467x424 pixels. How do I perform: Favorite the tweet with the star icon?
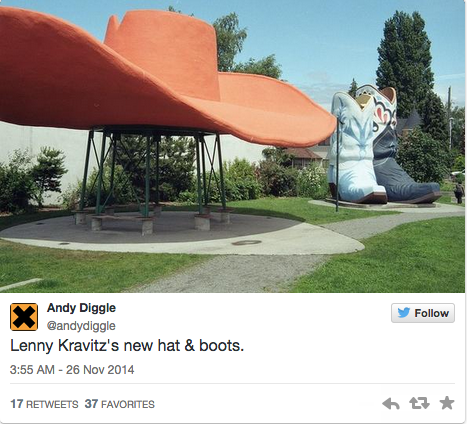(447, 403)
